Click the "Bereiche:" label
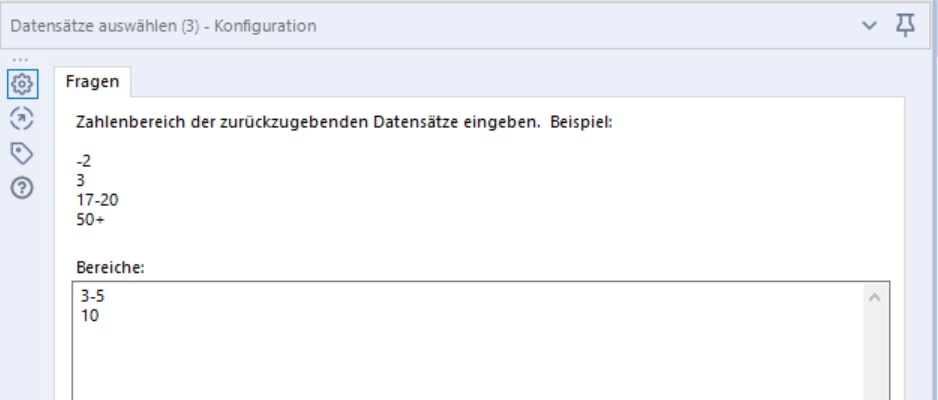The image size is (938, 400). click(x=106, y=268)
